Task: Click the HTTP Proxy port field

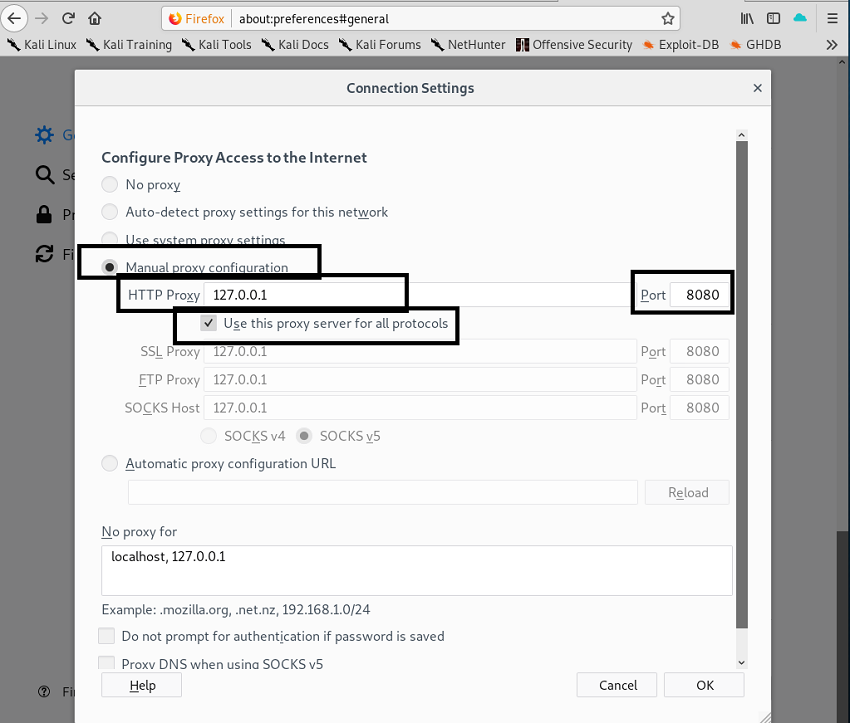Action: point(699,295)
